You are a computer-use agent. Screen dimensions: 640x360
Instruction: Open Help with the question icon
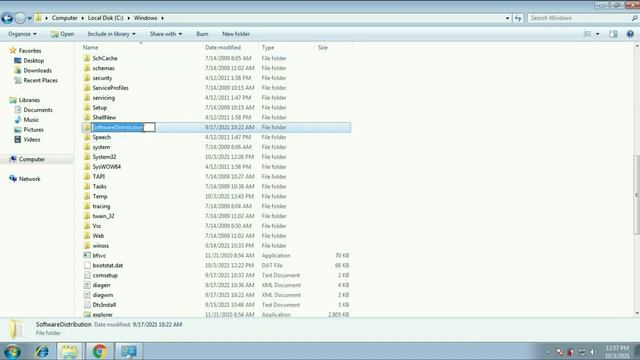[x=630, y=34]
